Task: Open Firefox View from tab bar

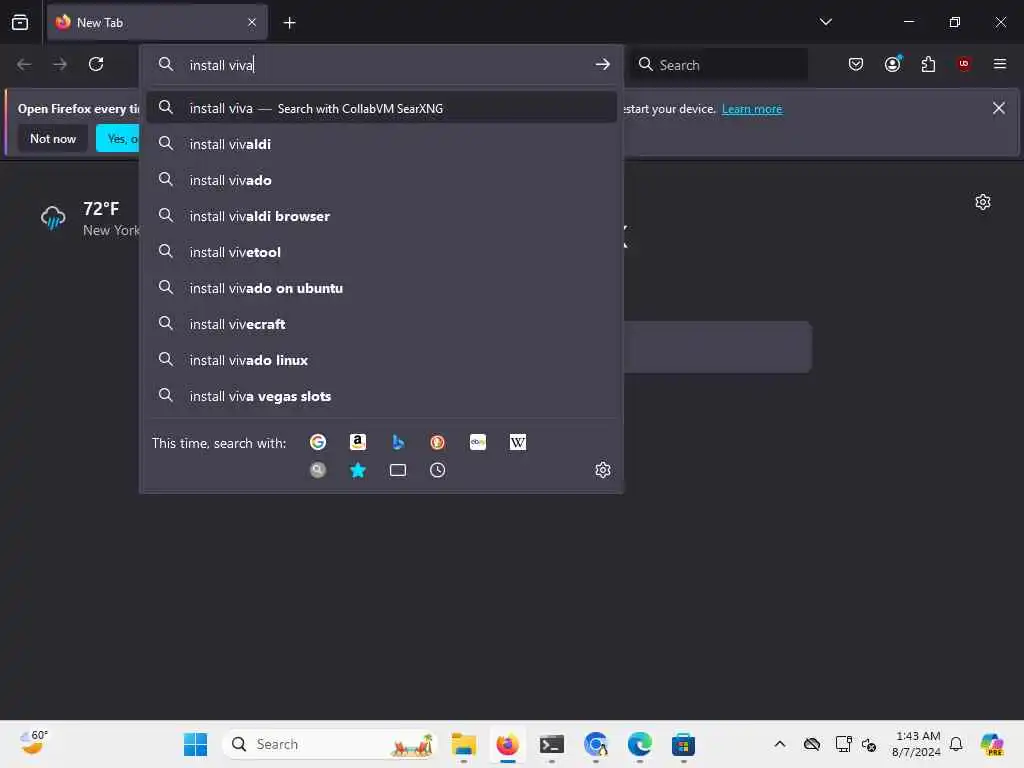Action: pos(20,22)
